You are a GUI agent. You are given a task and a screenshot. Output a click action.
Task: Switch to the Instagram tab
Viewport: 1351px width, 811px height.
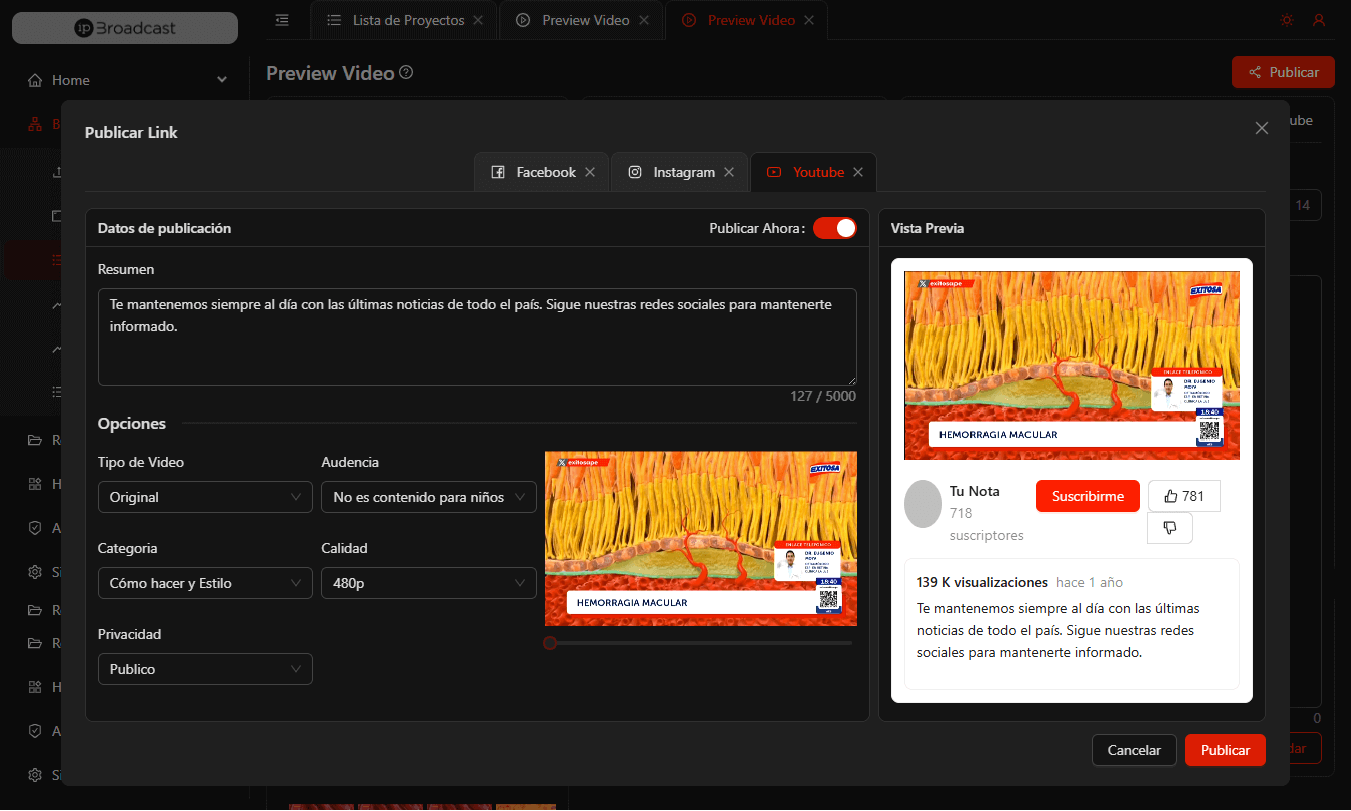(673, 172)
